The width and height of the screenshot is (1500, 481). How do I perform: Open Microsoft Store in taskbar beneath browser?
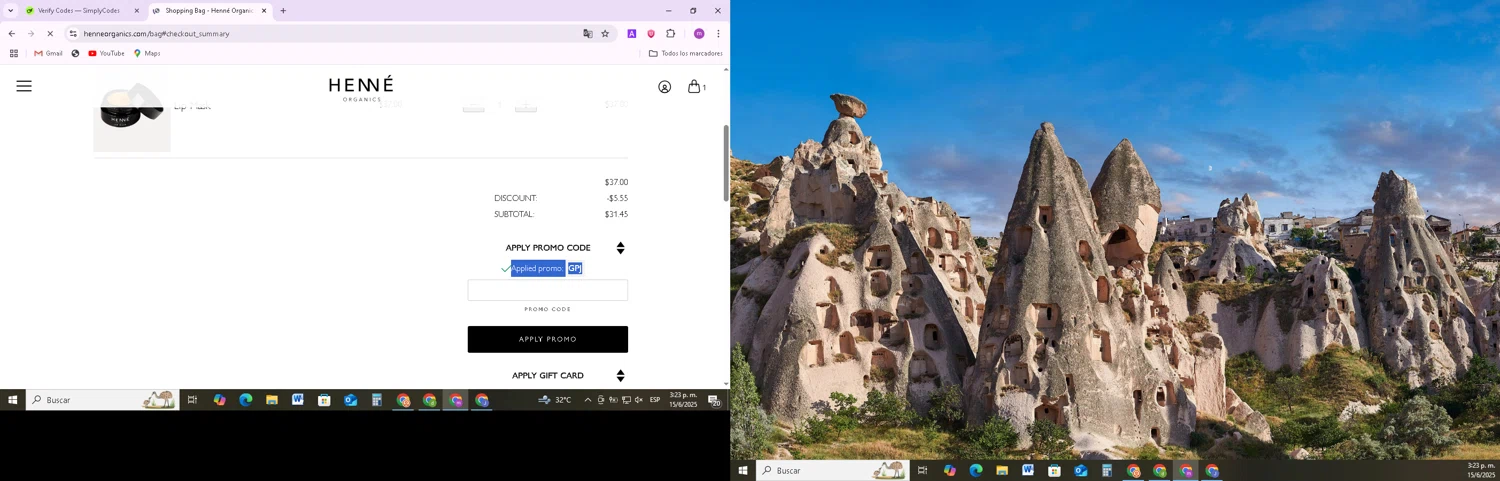[x=324, y=400]
